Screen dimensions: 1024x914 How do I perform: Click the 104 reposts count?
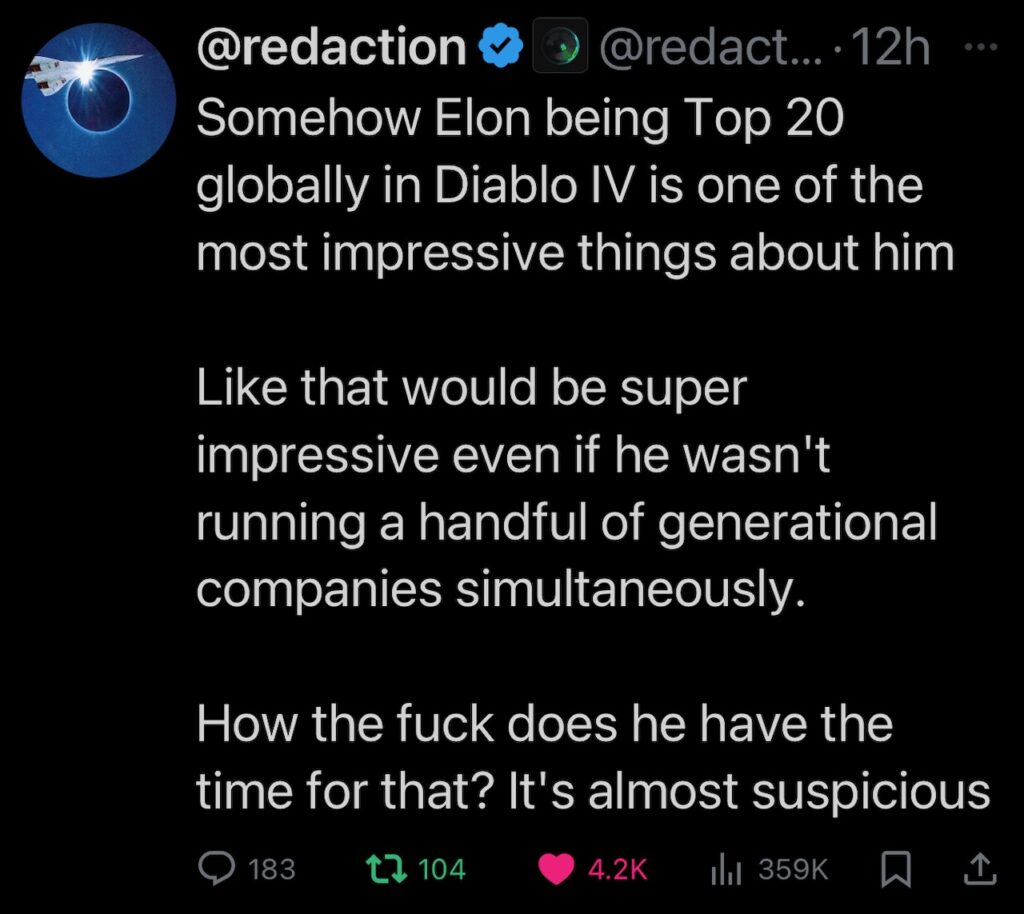click(x=441, y=870)
